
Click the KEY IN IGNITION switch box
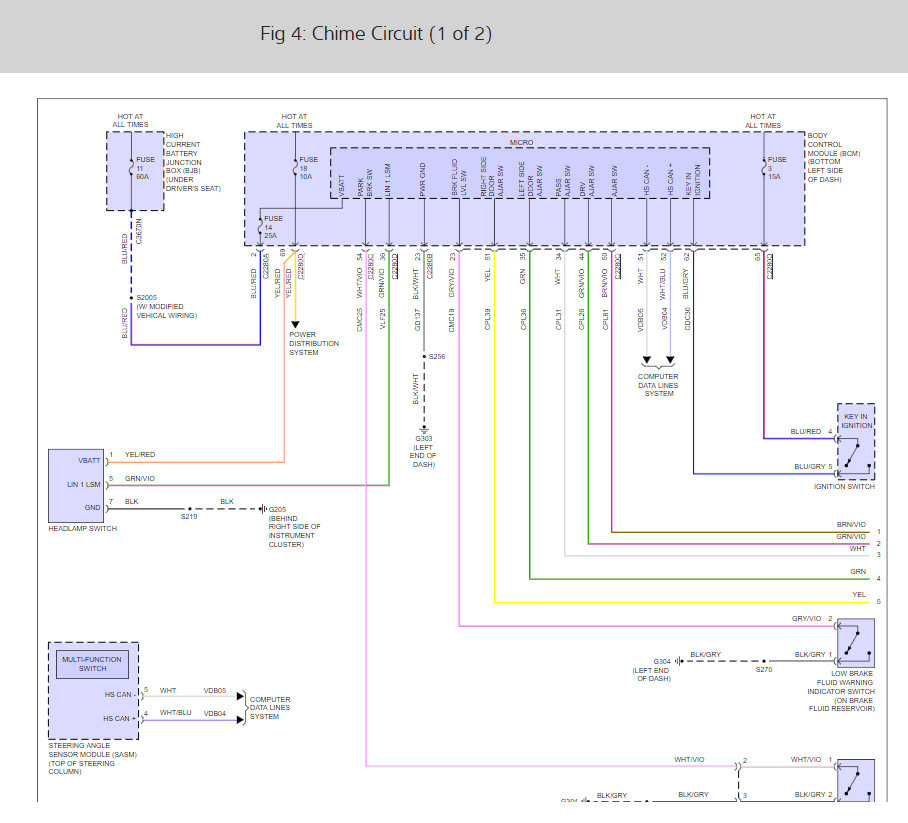click(x=856, y=441)
